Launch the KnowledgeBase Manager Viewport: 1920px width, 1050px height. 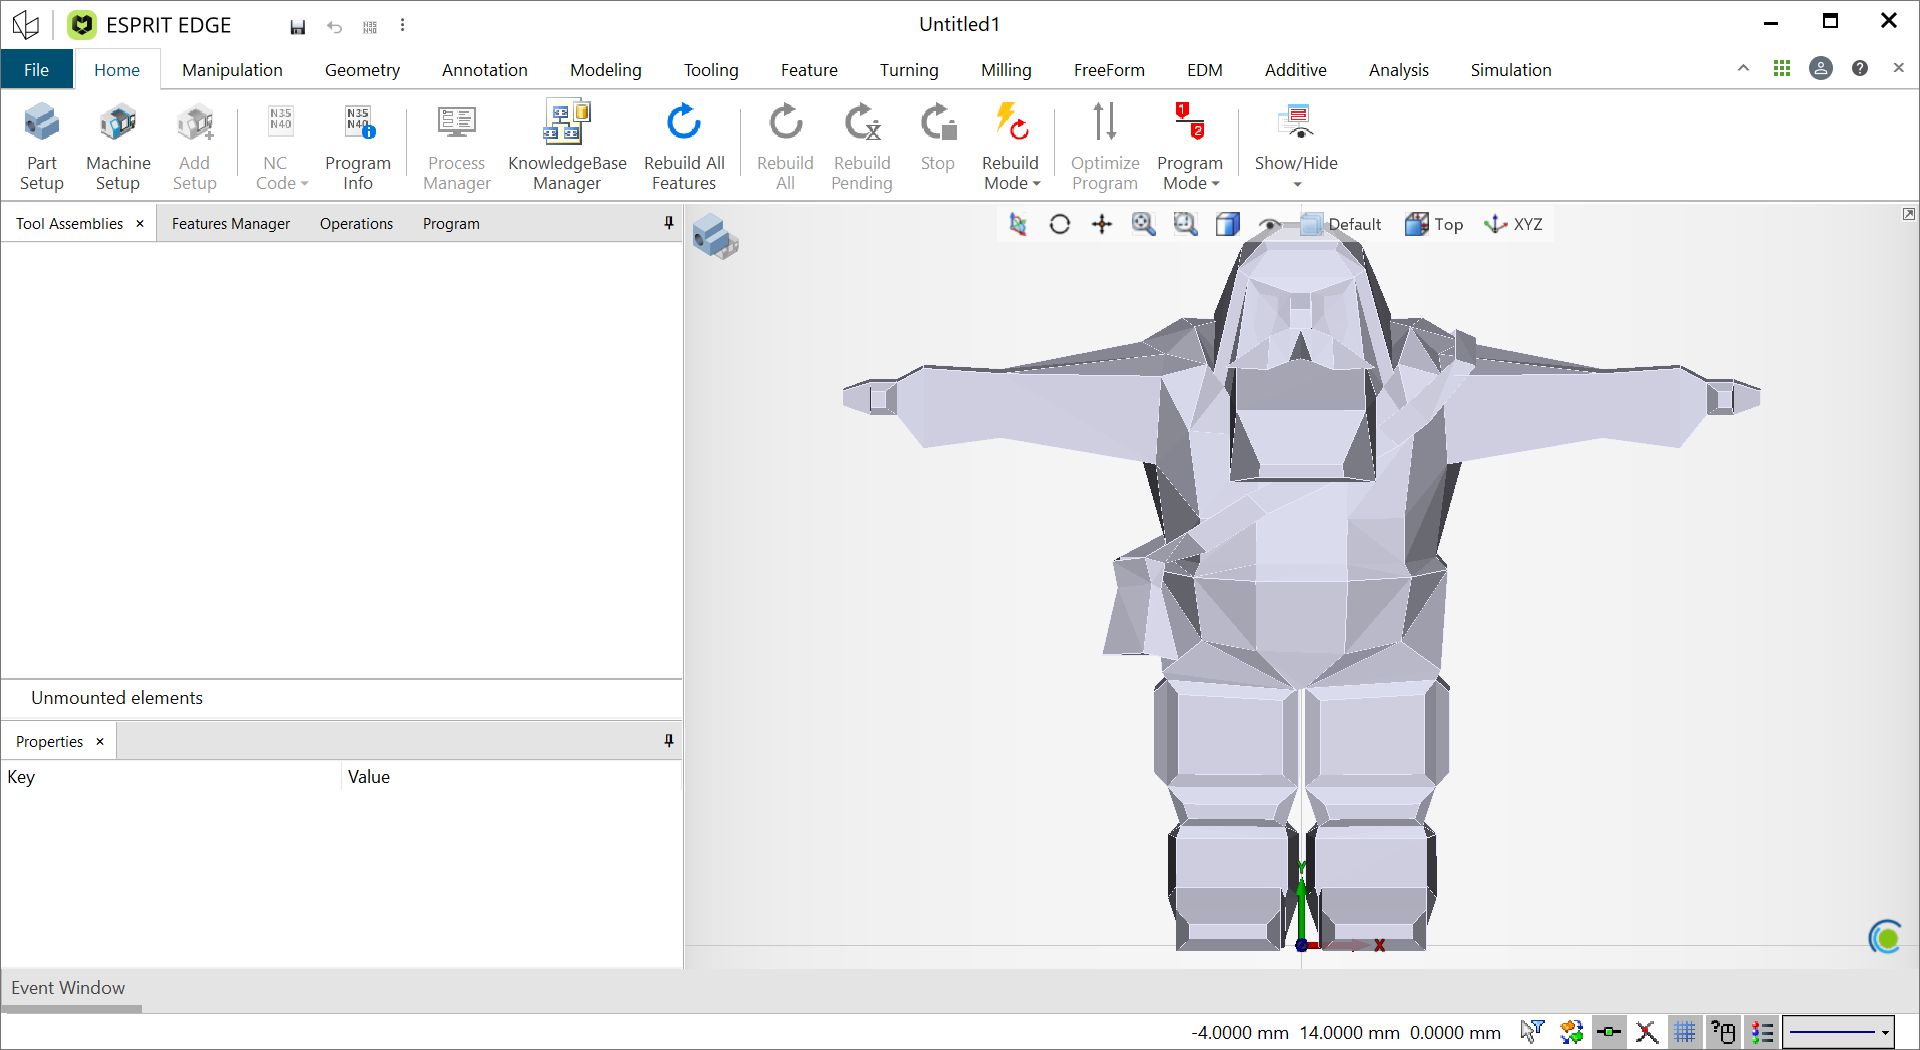(x=567, y=146)
